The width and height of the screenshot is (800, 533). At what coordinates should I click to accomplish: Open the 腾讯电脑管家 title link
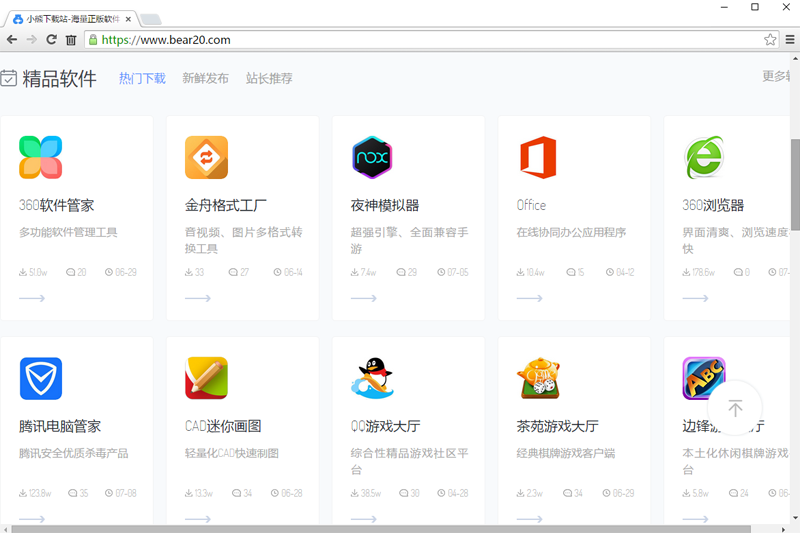60,426
